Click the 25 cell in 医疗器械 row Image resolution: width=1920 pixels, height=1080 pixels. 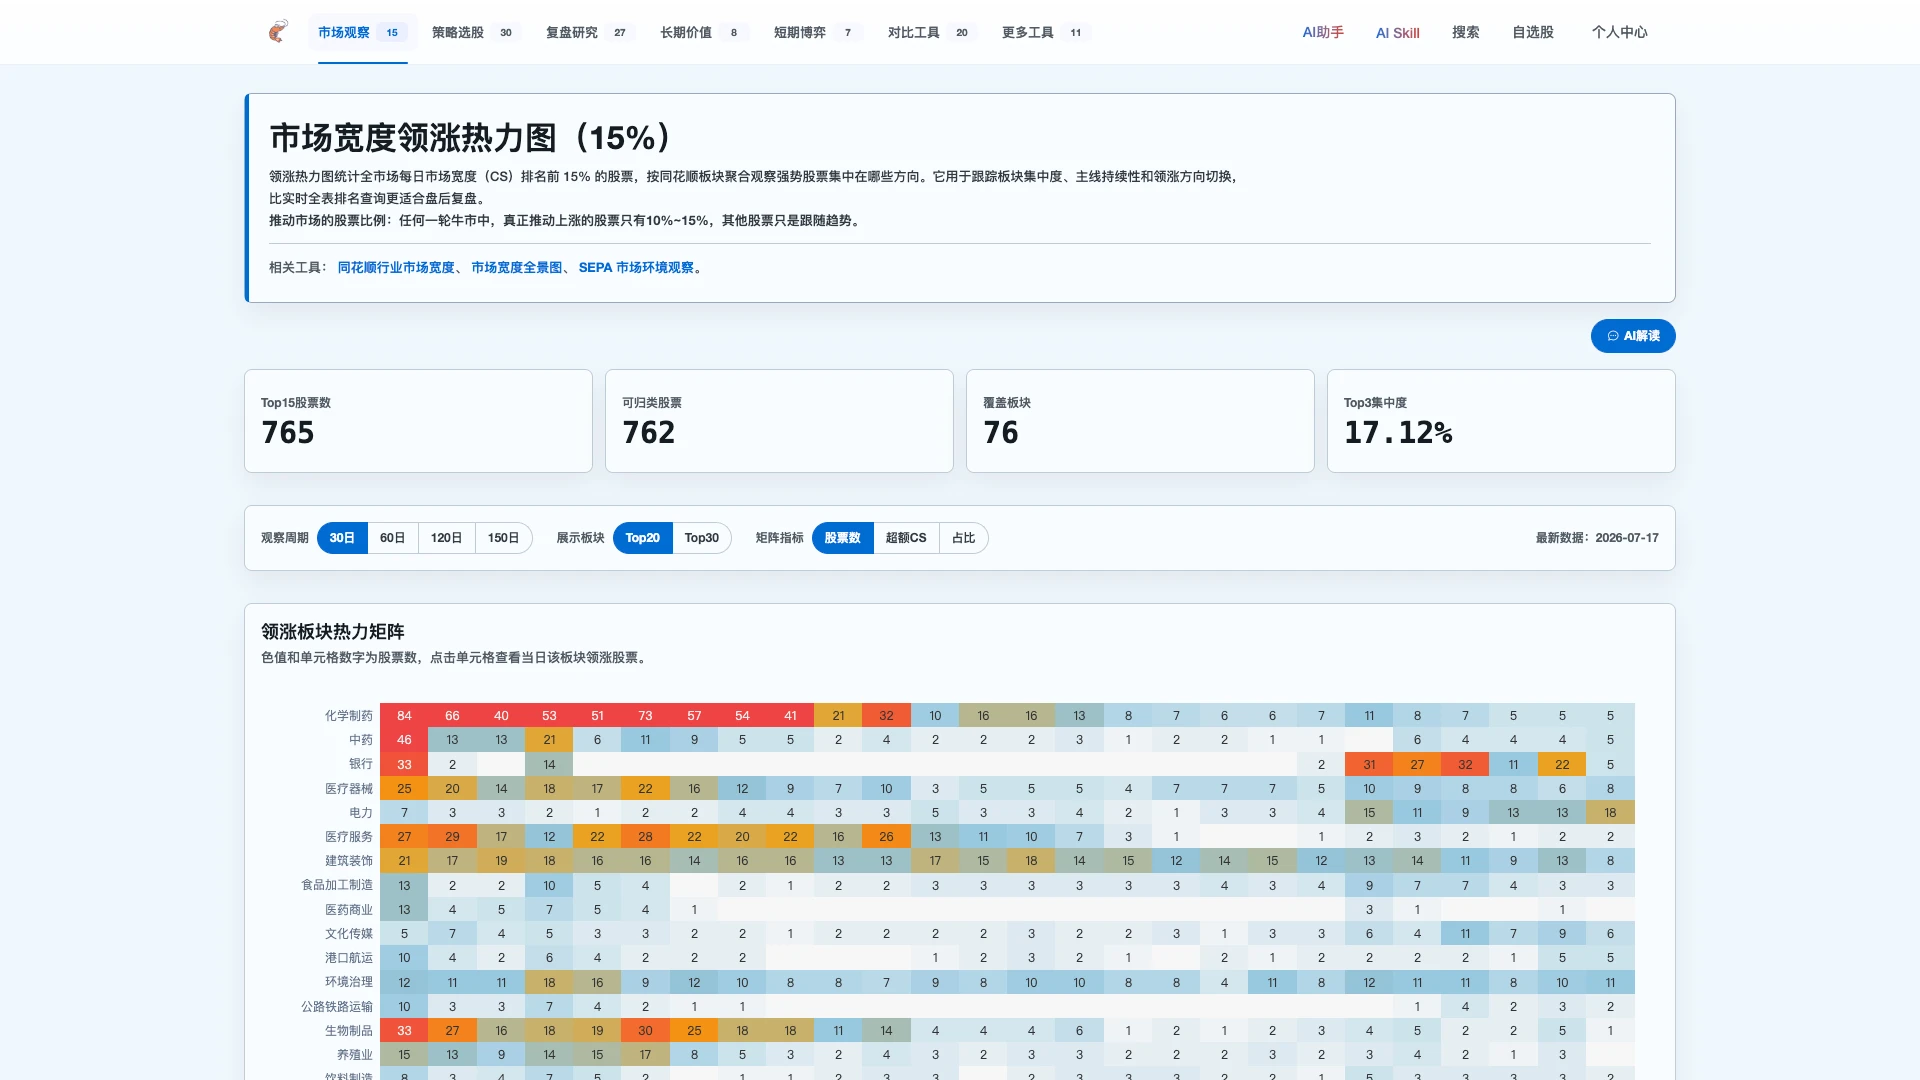[404, 788]
